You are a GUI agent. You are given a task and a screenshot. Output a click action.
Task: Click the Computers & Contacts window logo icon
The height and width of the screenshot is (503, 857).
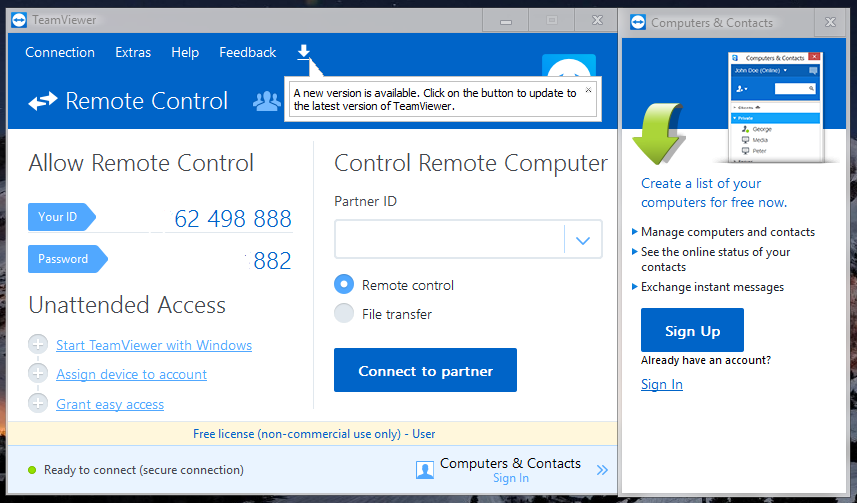coord(638,22)
